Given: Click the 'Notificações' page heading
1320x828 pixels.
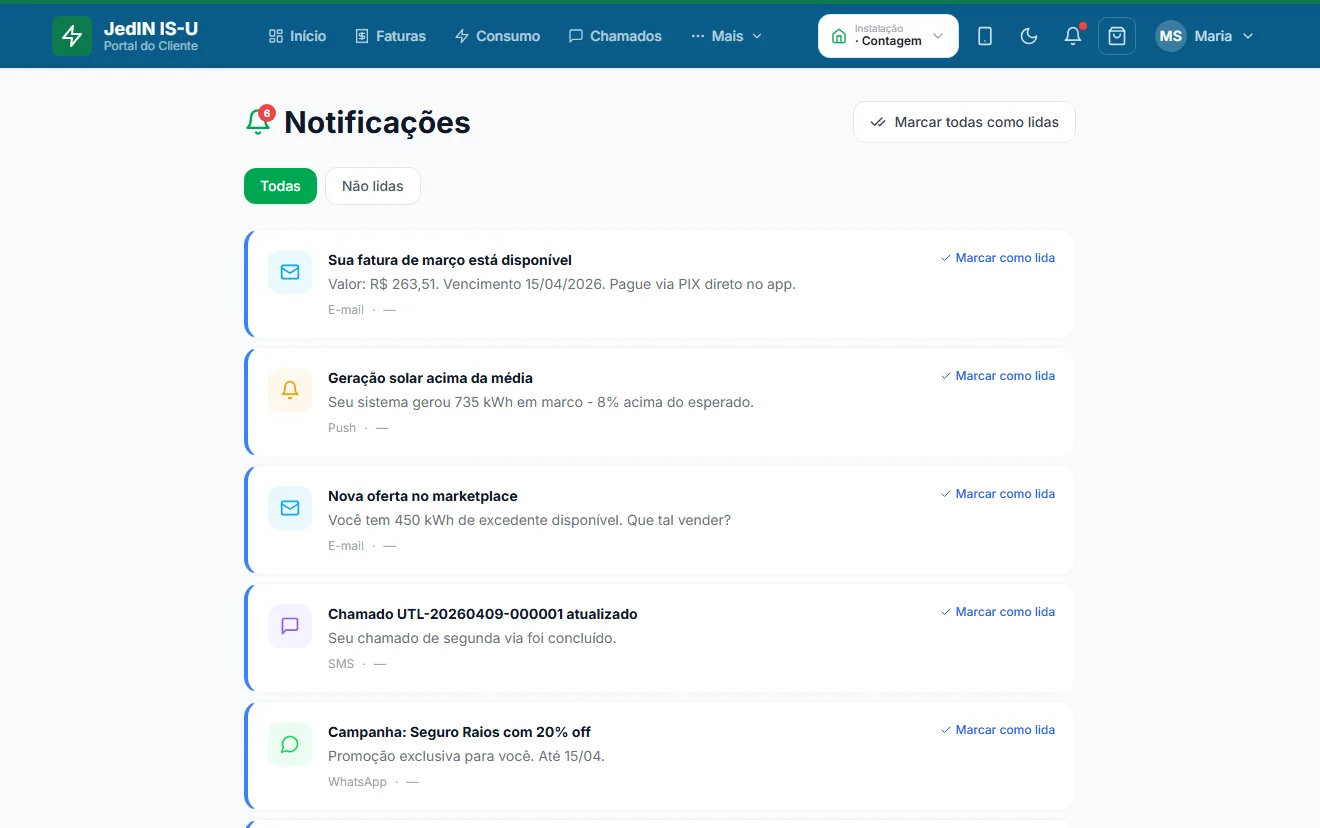Looking at the screenshot, I should (377, 122).
